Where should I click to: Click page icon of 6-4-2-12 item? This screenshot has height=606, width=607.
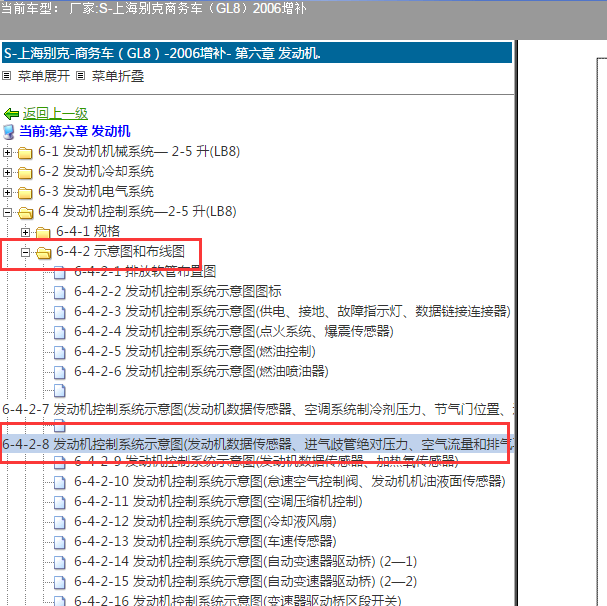[x=60, y=523]
